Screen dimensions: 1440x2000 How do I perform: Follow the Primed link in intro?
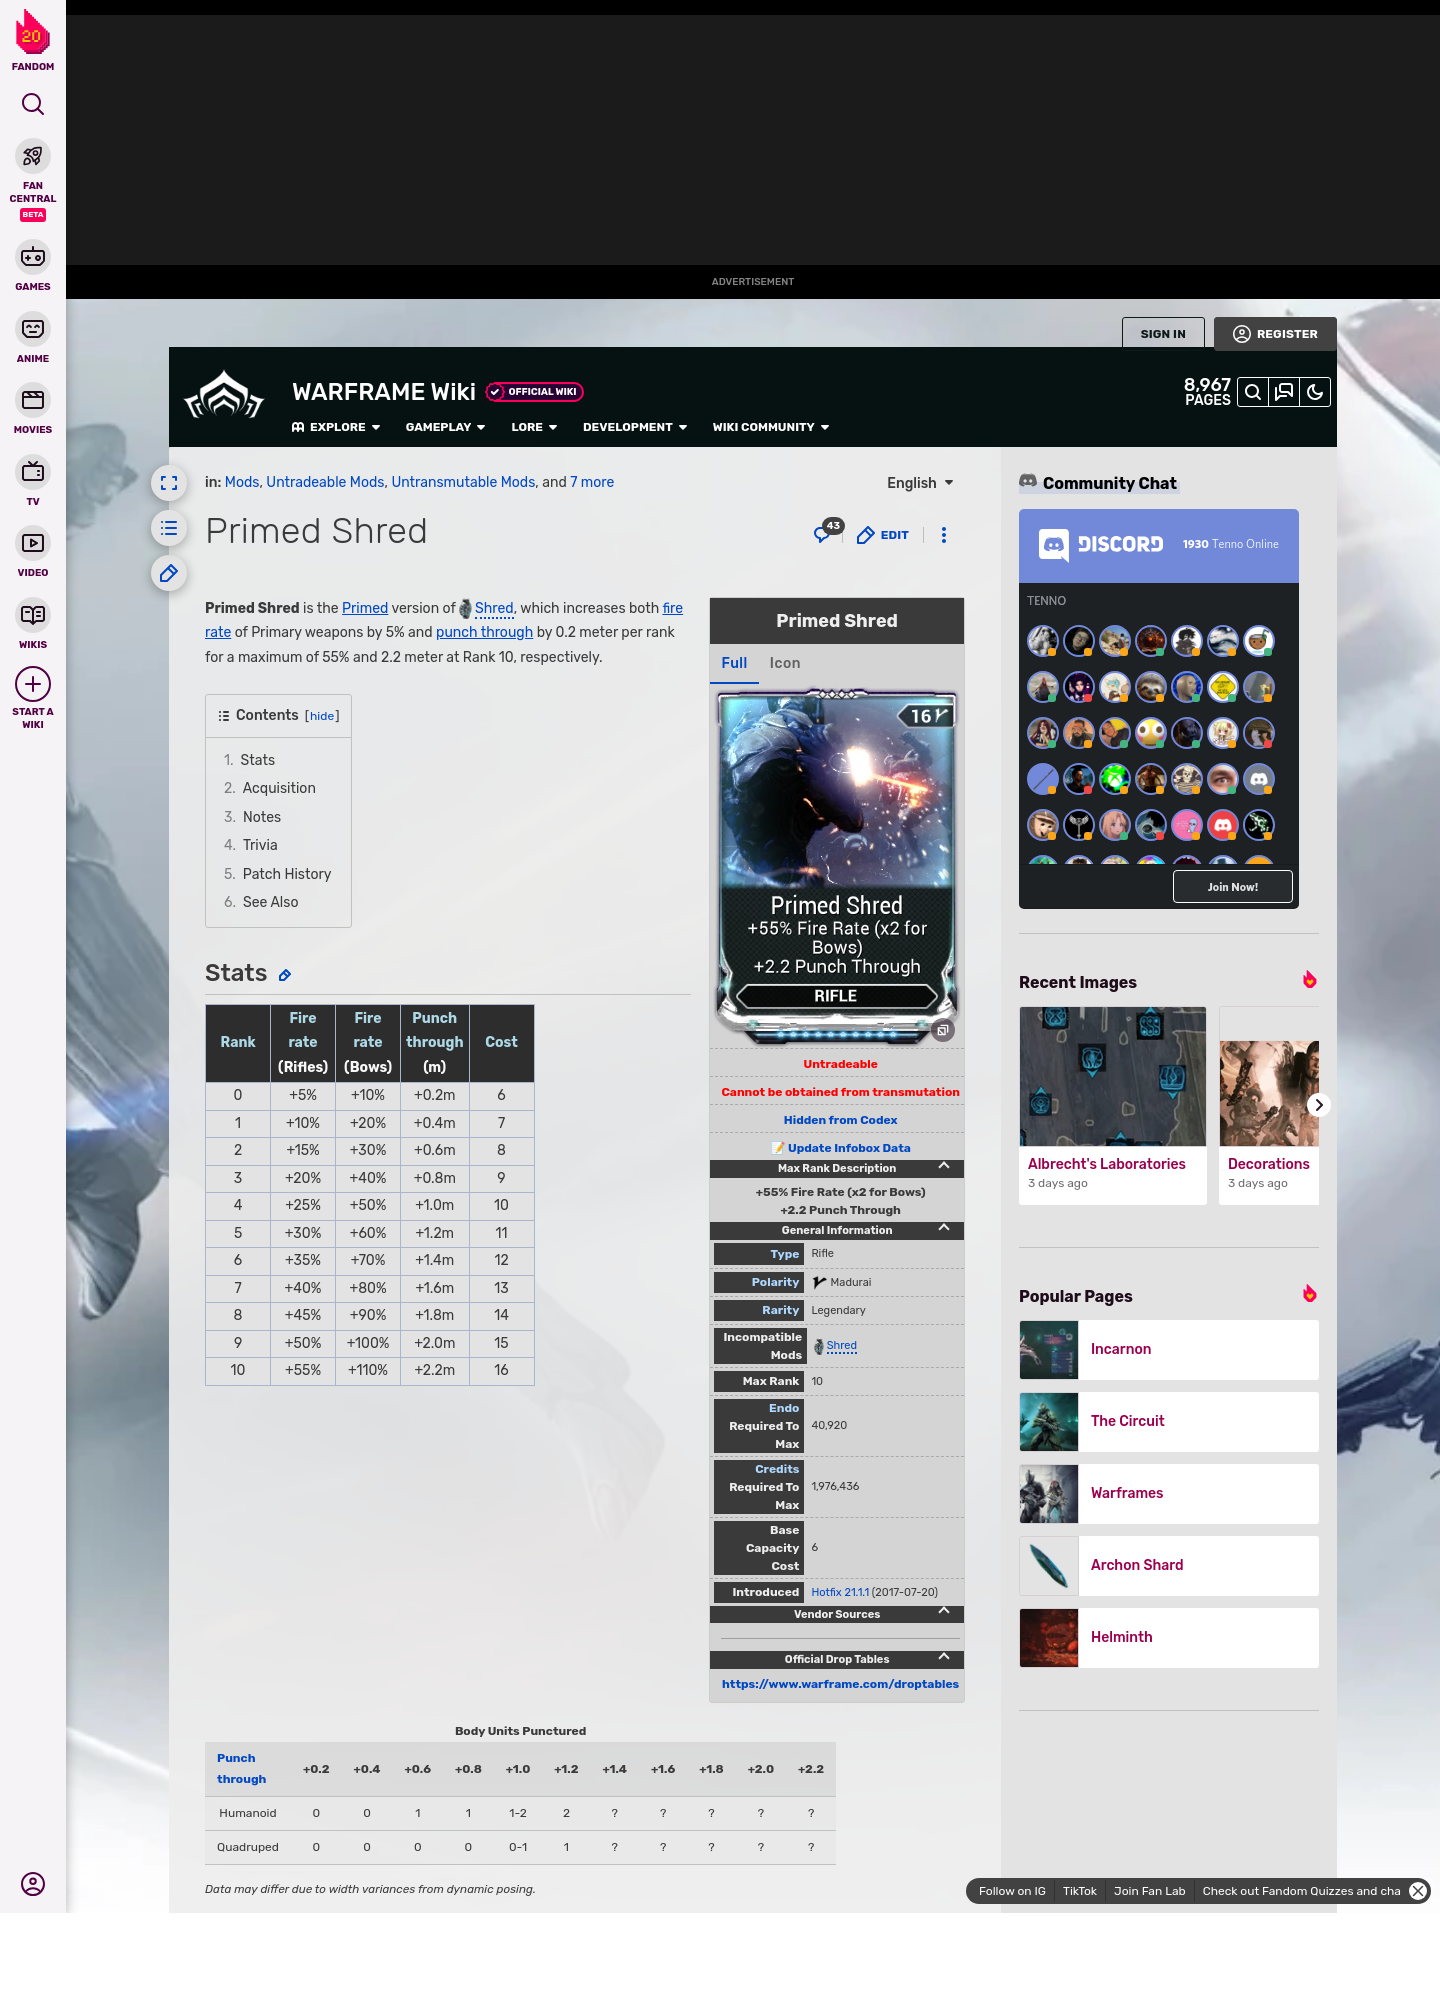point(365,608)
